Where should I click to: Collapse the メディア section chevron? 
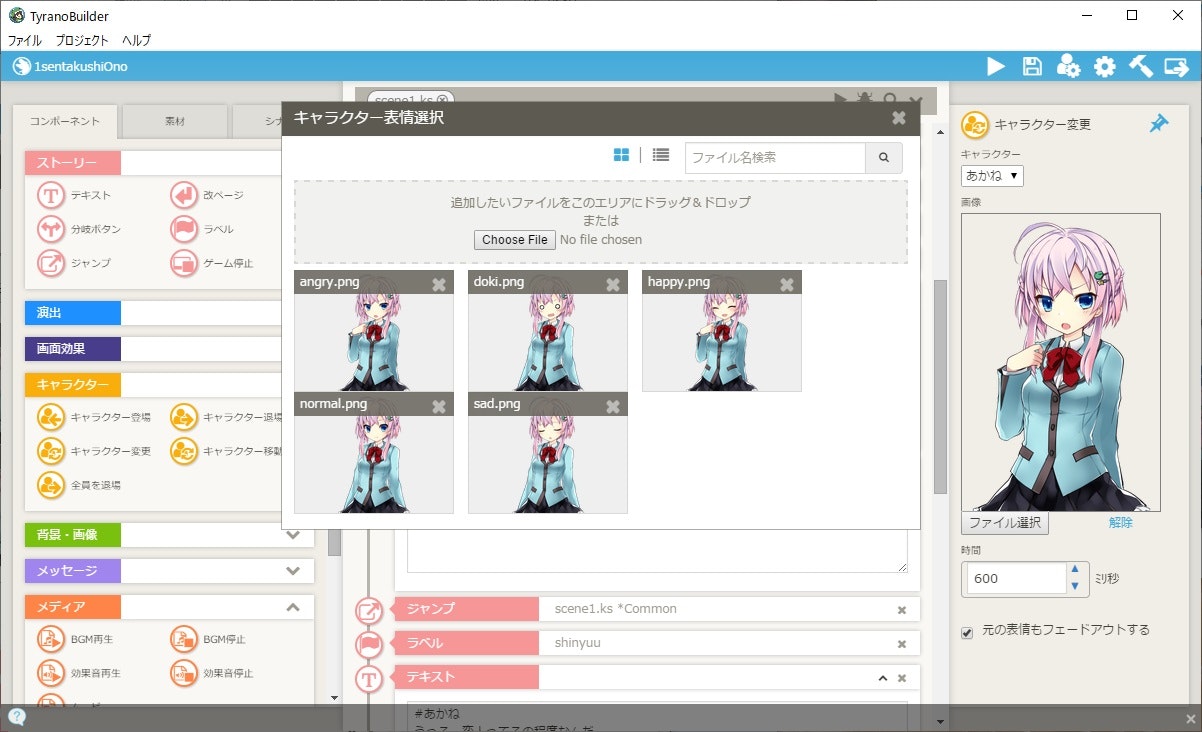click(293, 607)
